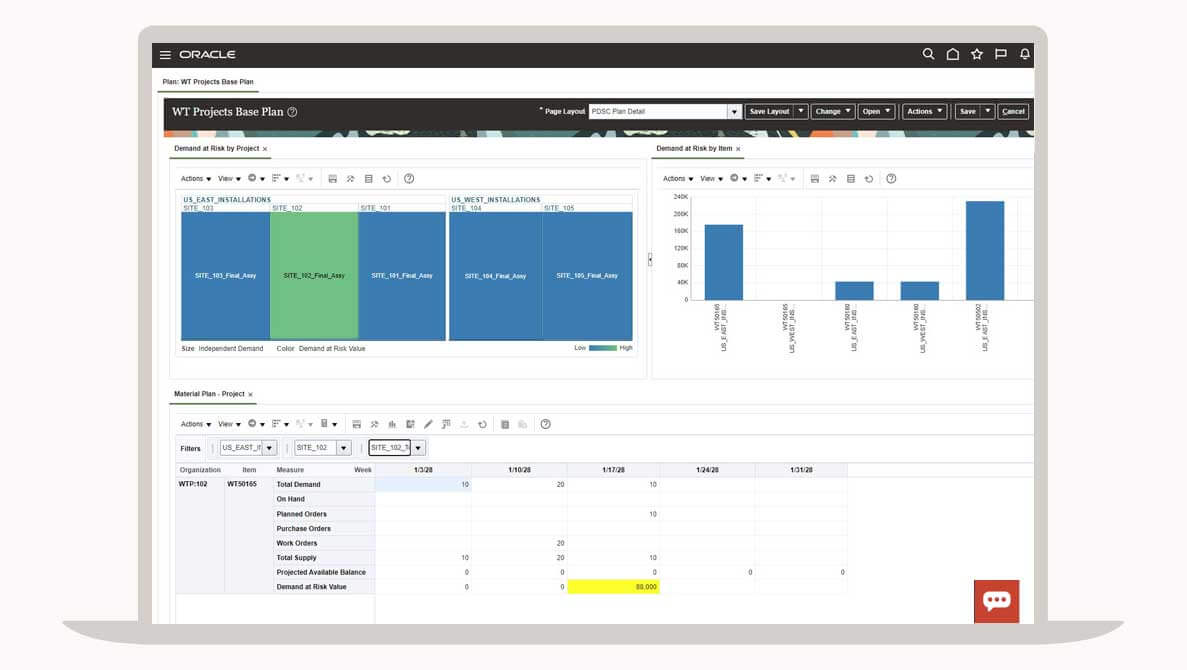
Task: Click the search magnifier icon in header
Action: click(928, 55)
